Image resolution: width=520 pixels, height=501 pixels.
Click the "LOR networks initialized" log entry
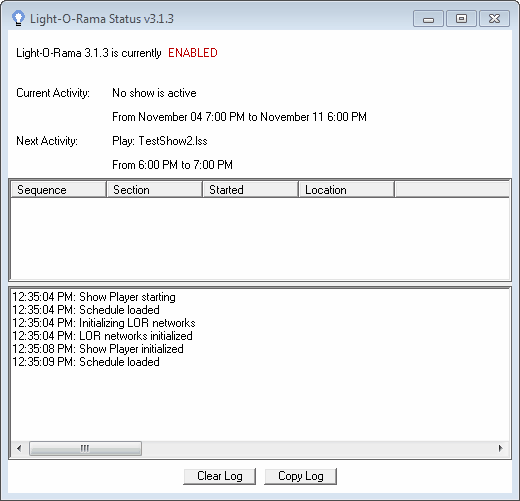point(102,336)
